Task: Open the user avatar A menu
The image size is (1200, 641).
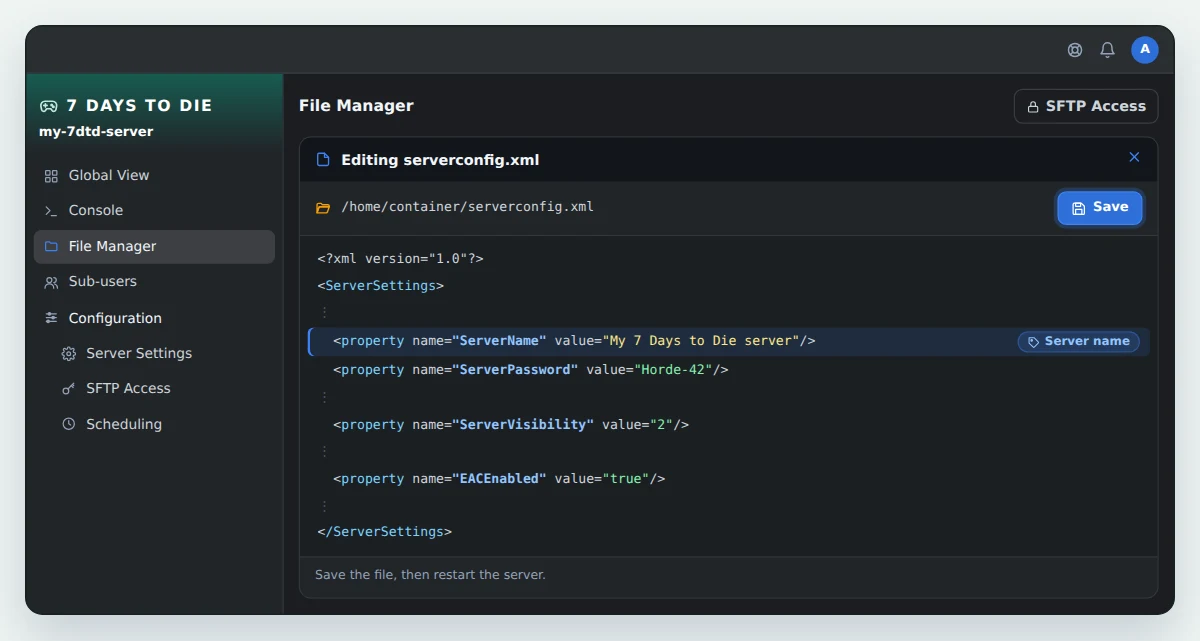Action: [1145, 50]
